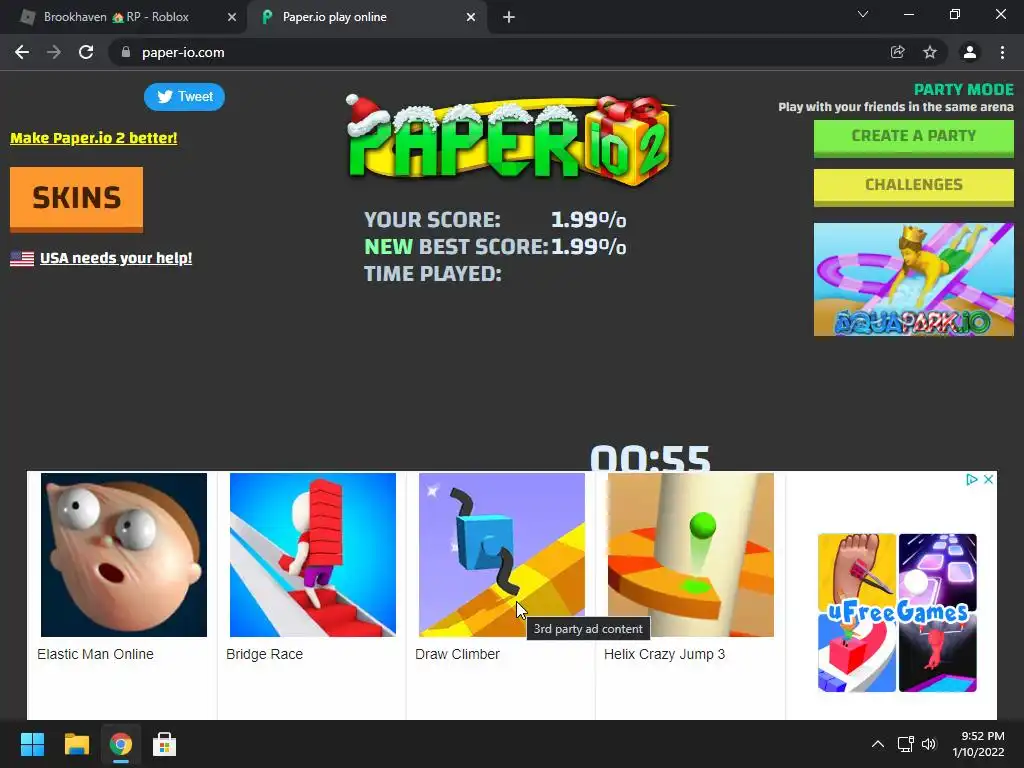Open File Explorer from taskbar

(76, 744)
